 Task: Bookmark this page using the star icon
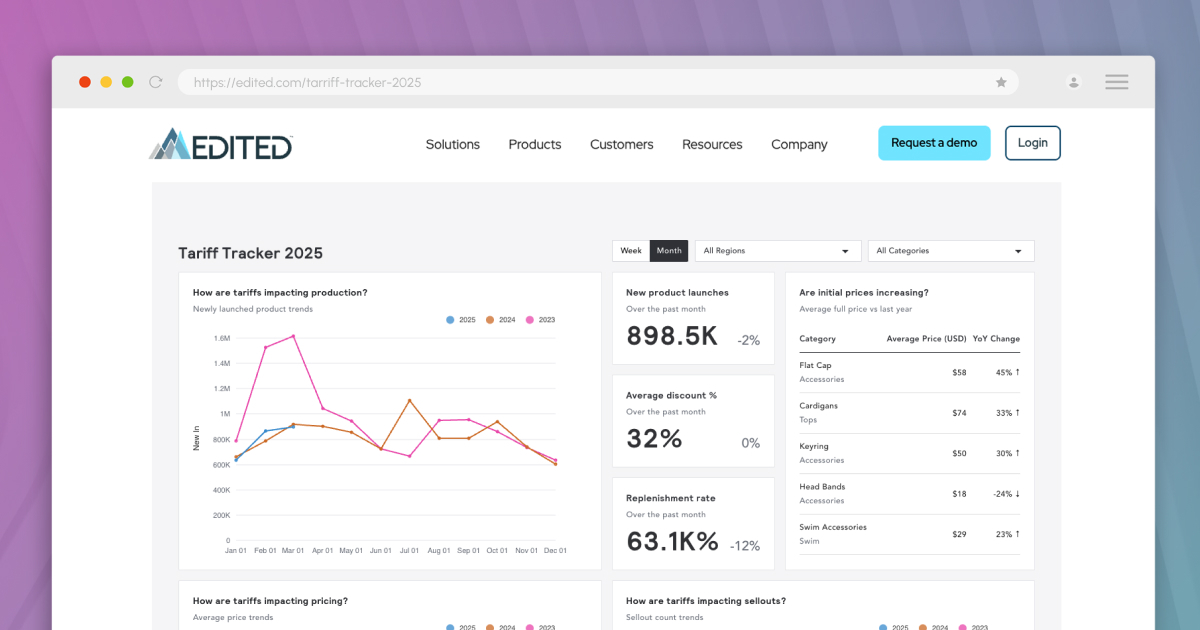pyautogui.click(x=1001, y=82)
